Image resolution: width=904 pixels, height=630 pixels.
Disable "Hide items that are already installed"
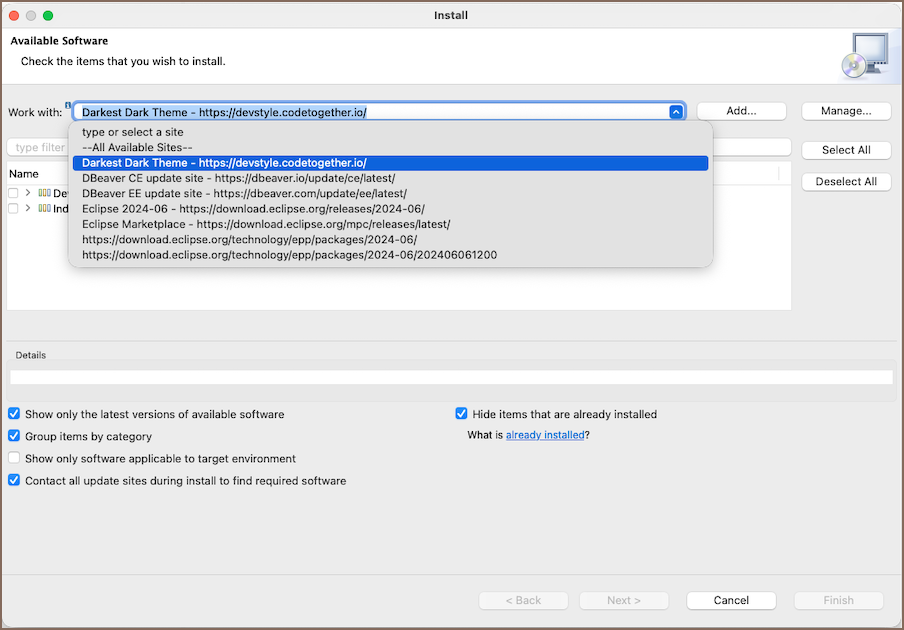click(461, 414)
